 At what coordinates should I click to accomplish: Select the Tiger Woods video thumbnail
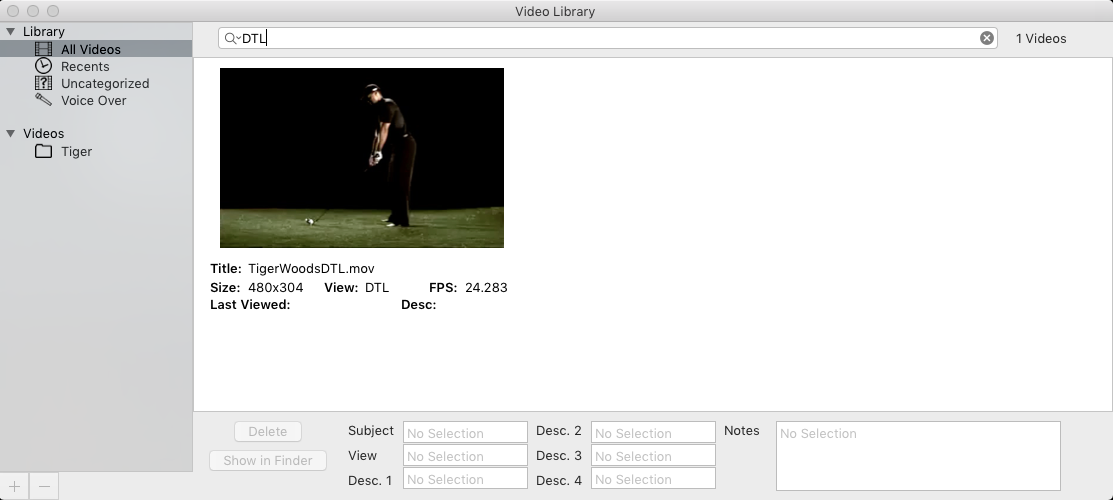(x=361, y=158)
